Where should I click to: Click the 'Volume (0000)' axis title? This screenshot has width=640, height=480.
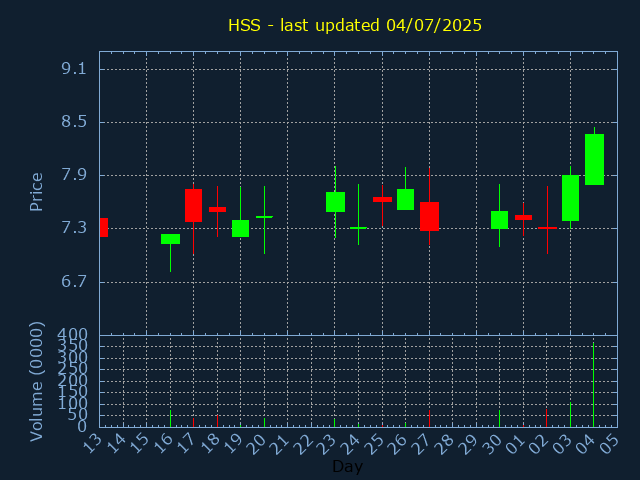[x=36, y=382]
